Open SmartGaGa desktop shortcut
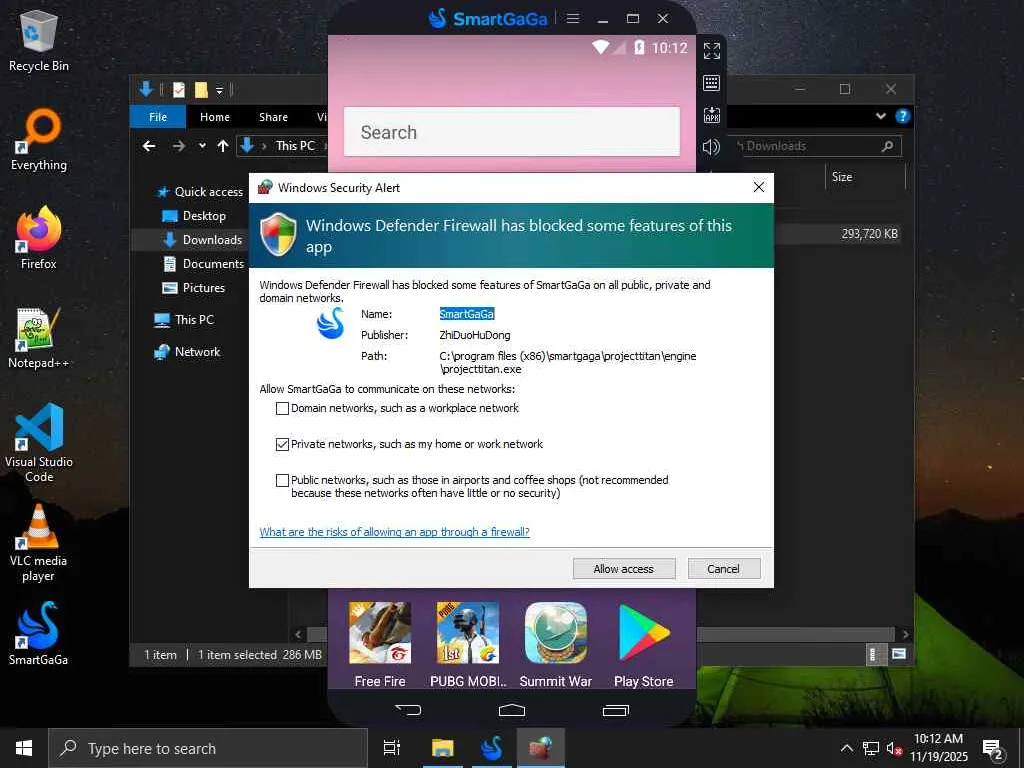The image size is (1024, 768). [x=39, y=633]
